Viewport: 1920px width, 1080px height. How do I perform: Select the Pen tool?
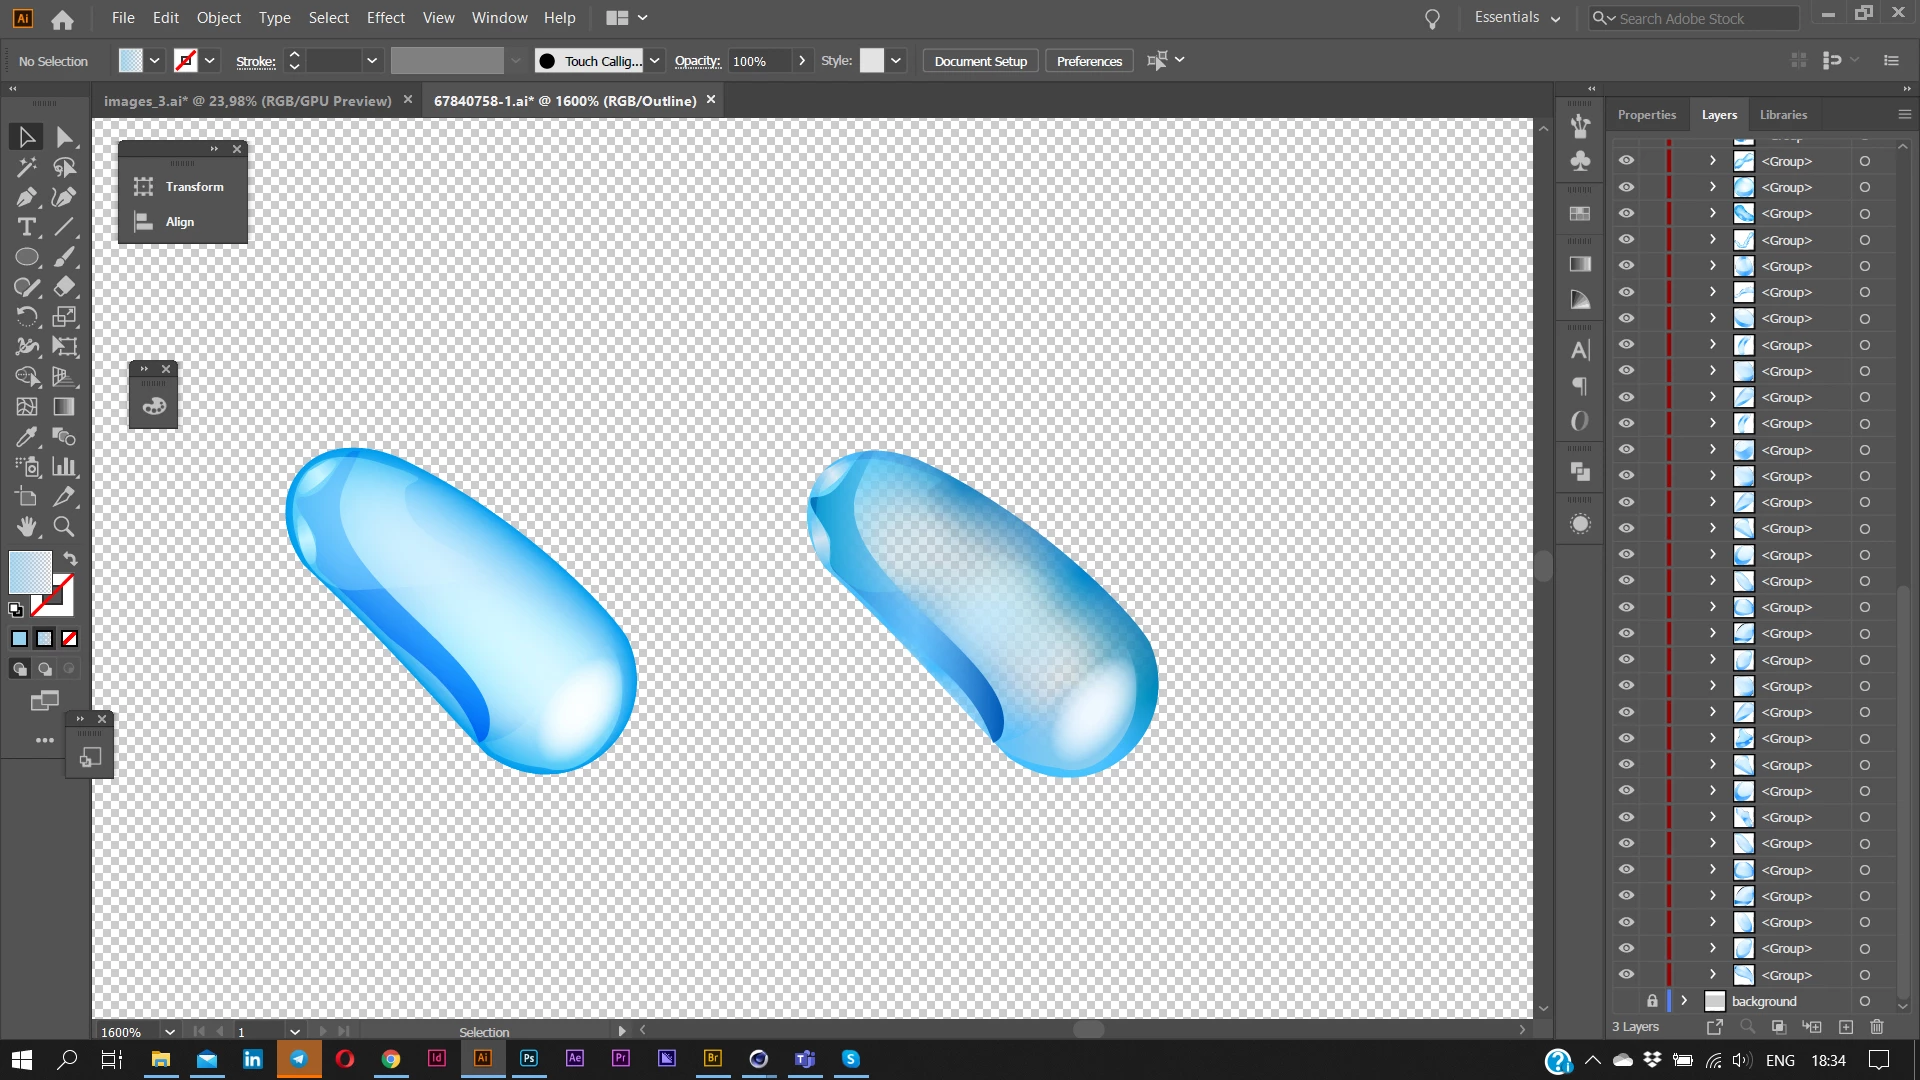coord(26,197)
